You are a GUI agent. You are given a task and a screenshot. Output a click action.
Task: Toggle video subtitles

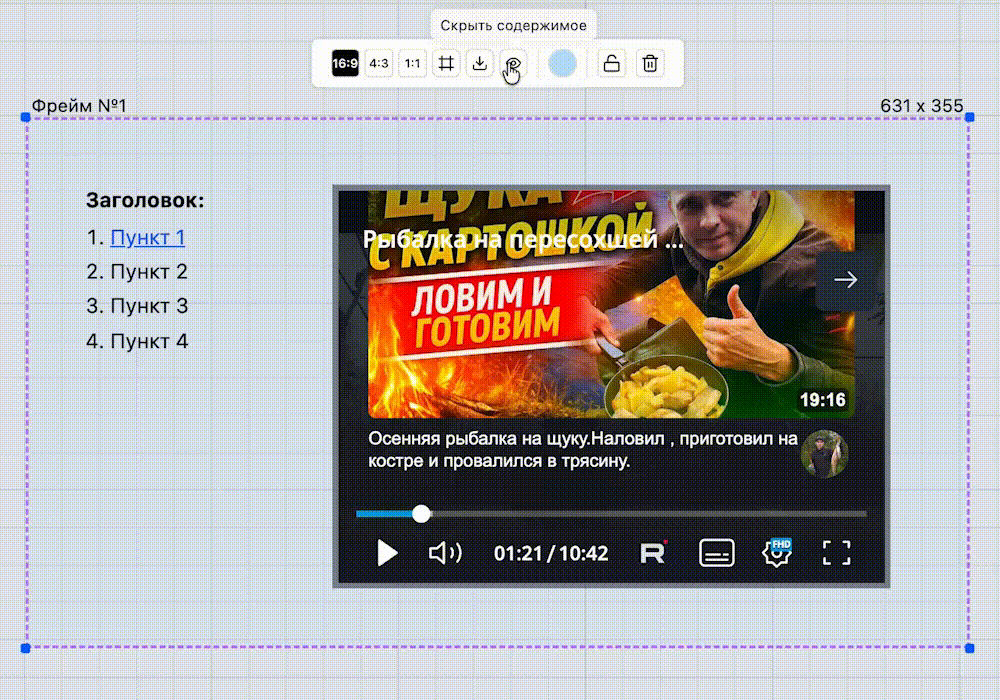[x=717, y=553]
